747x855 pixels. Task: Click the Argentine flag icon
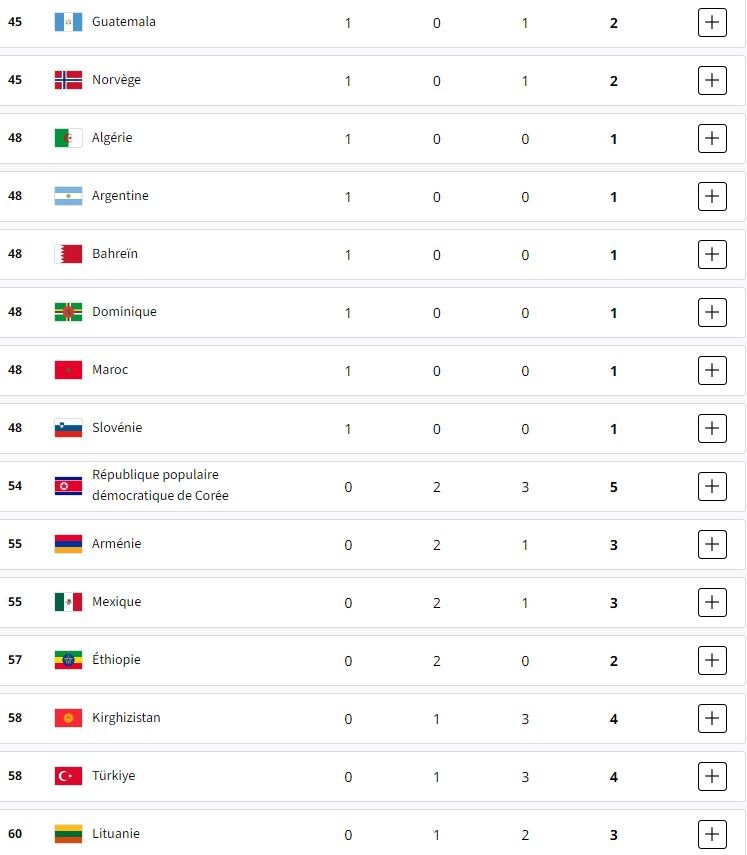click(x=68, y=196)
